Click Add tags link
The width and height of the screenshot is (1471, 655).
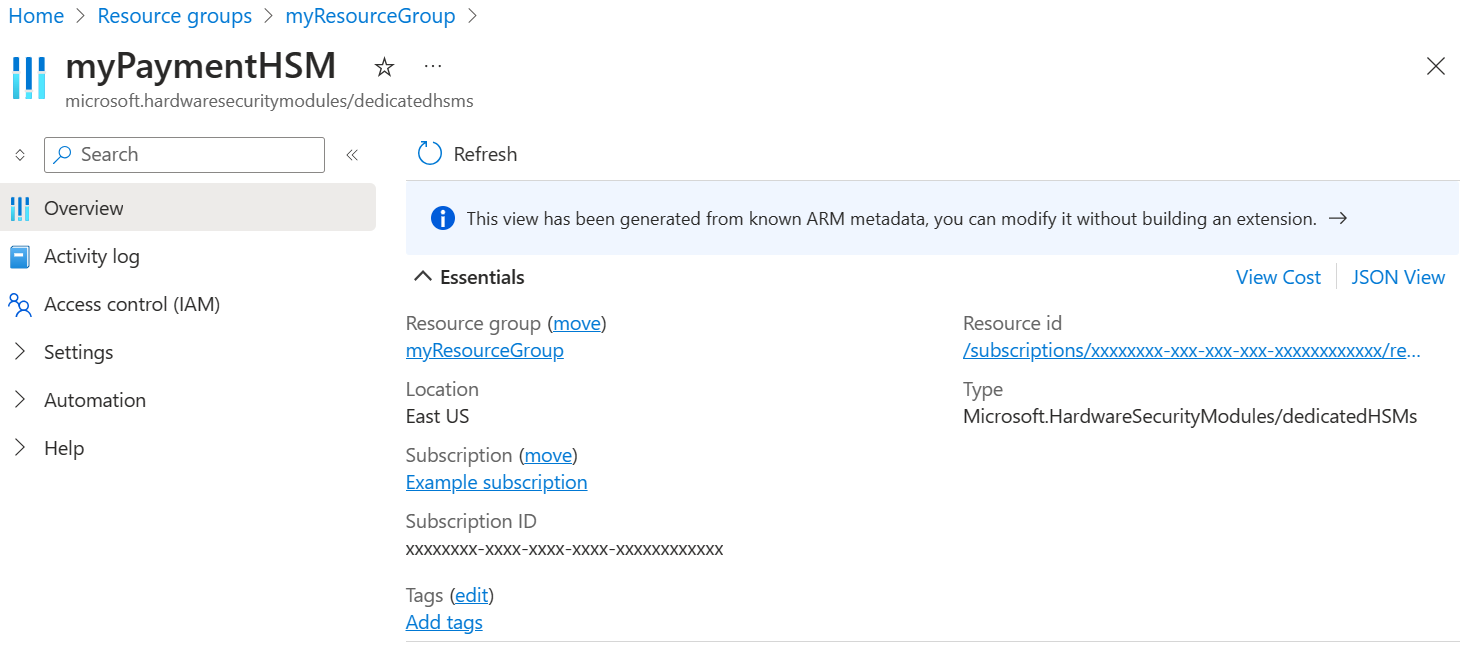tap(444, 622)
